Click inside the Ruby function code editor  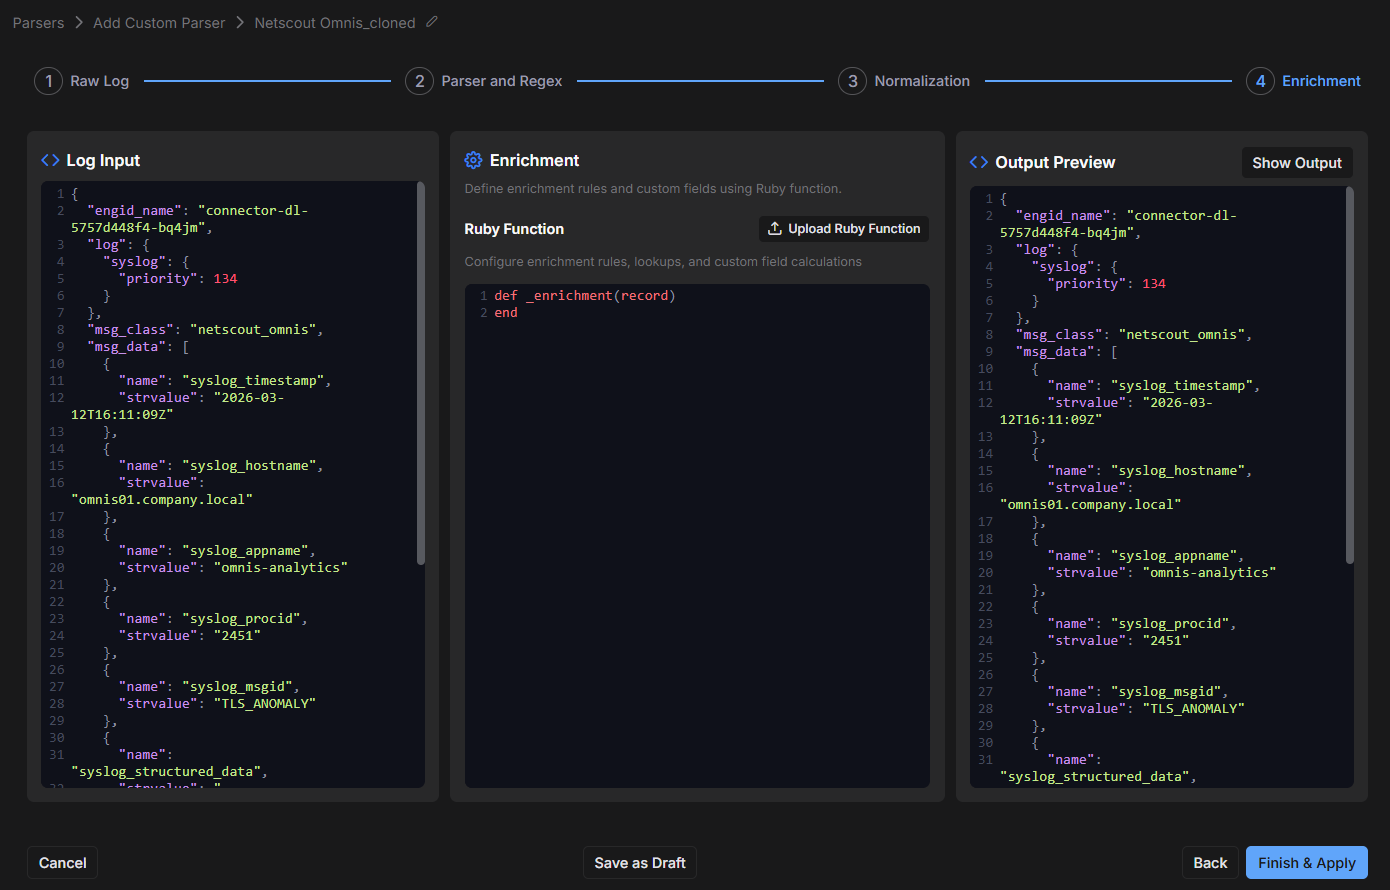(697, 540)
